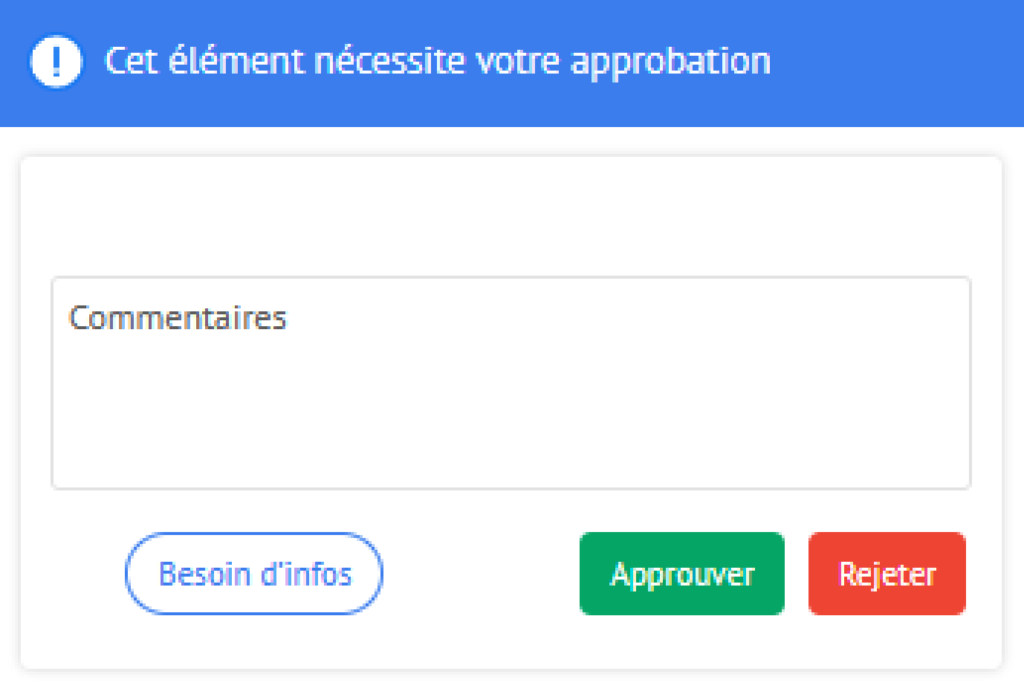
Task: Tap the notification alert symbol
Action: point(57,62)
